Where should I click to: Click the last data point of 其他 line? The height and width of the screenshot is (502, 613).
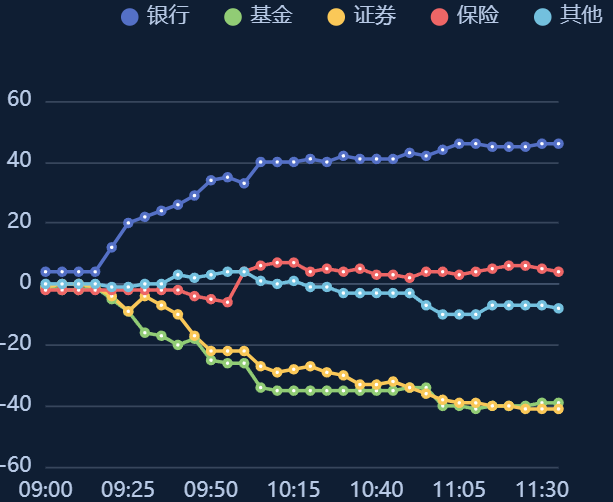559,308
